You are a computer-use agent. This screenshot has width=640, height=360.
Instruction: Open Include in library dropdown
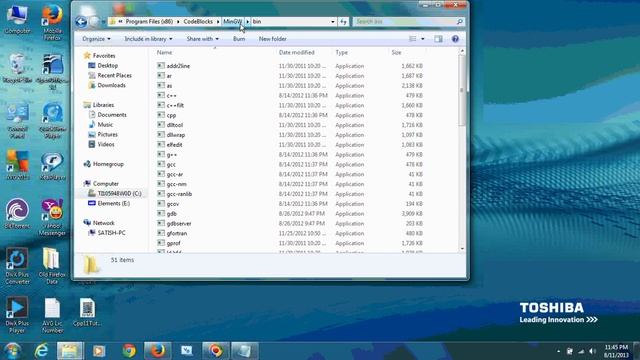coord(148,39)
